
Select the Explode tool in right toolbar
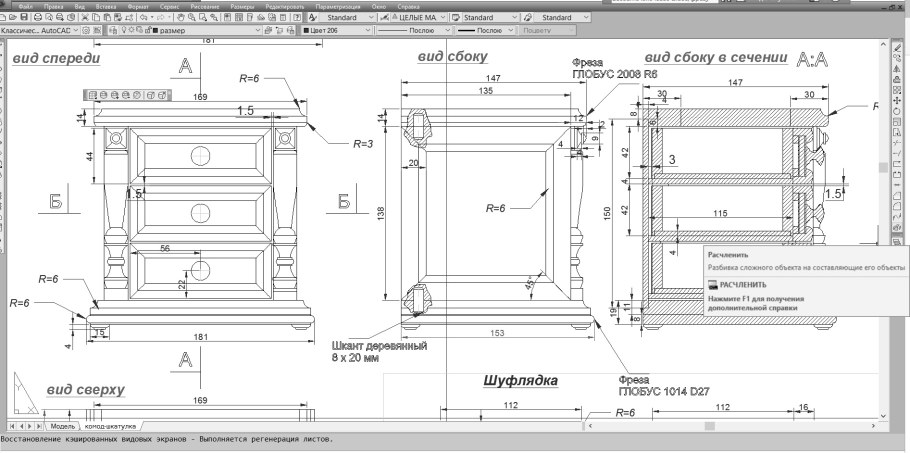pos(897,243)
